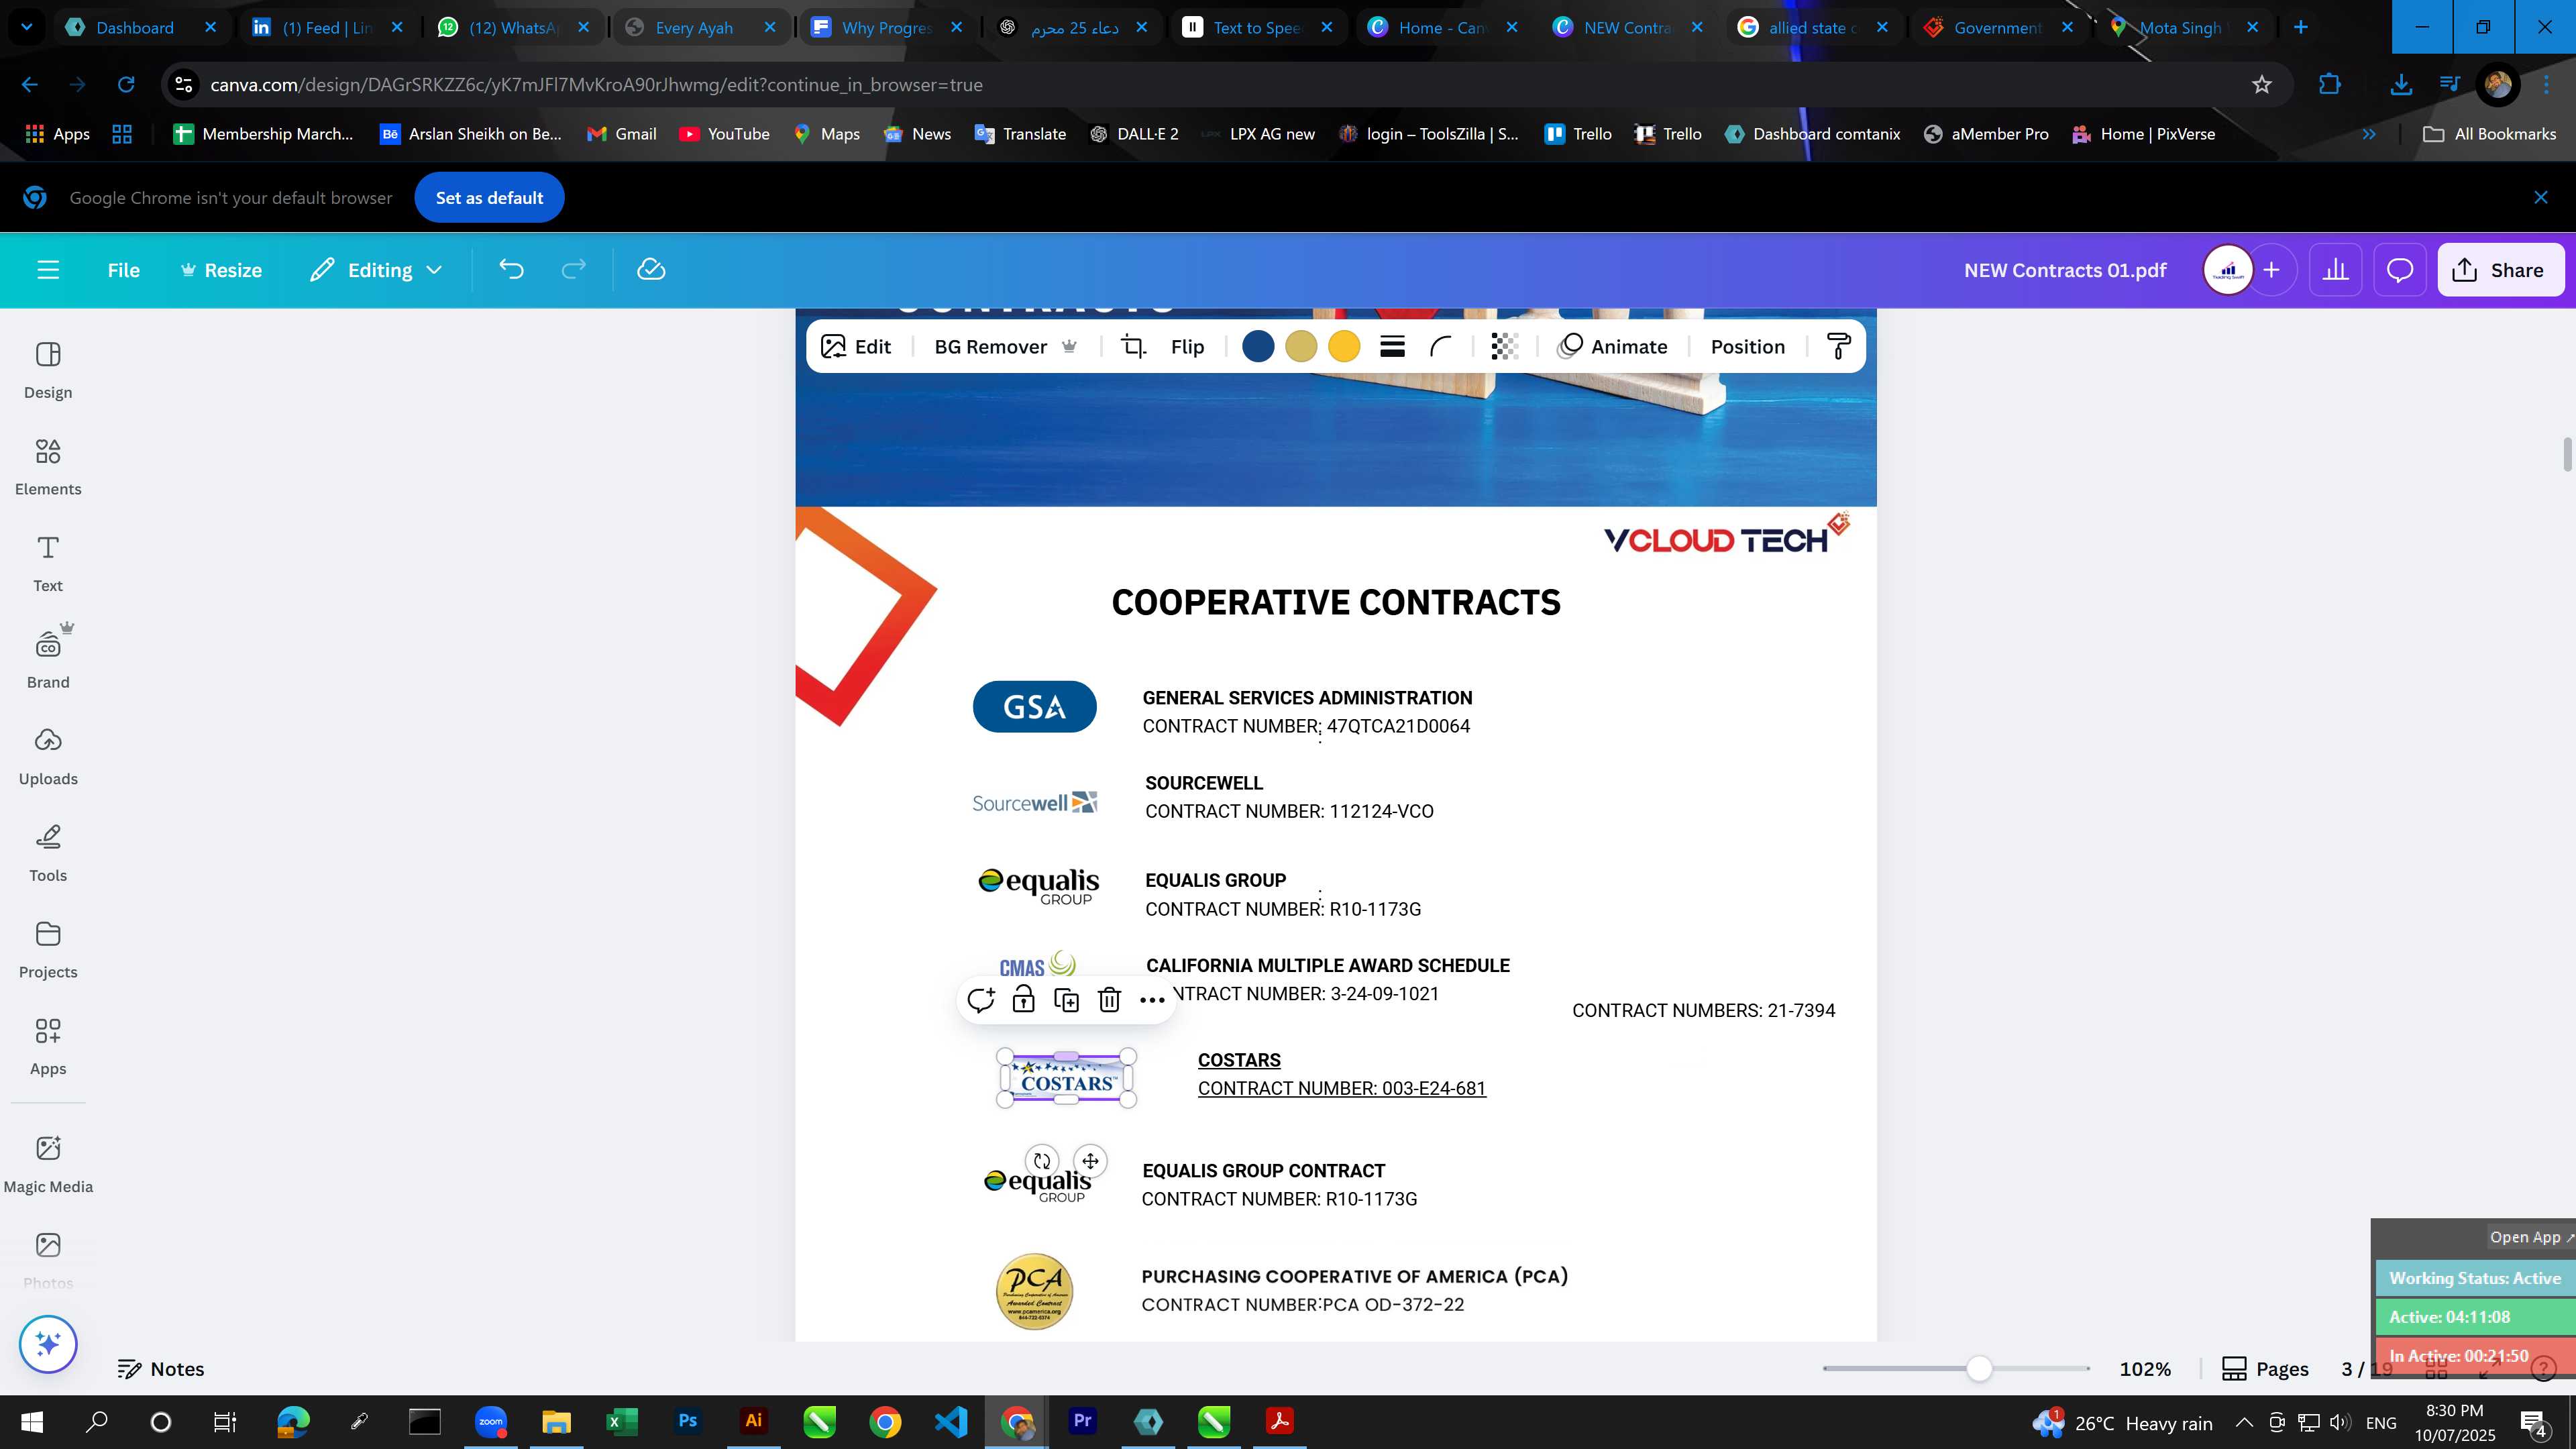Viewport: 2576px width, 1449px height.
Task: Undo the last action
Action: (x=511, y=270)
